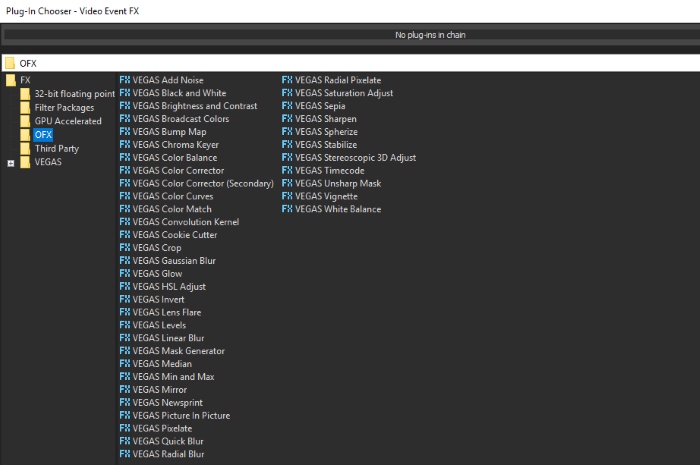The width and height of the screenshot is (700, 465).
Task: Select VEGAS Invert plug-in
Action: click(152, 299)
